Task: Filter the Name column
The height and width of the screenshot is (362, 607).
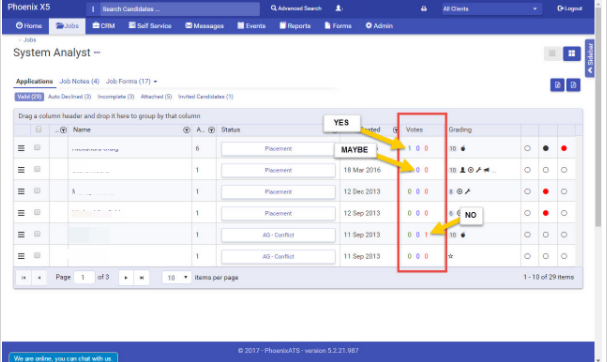Action: click(186, 130)
